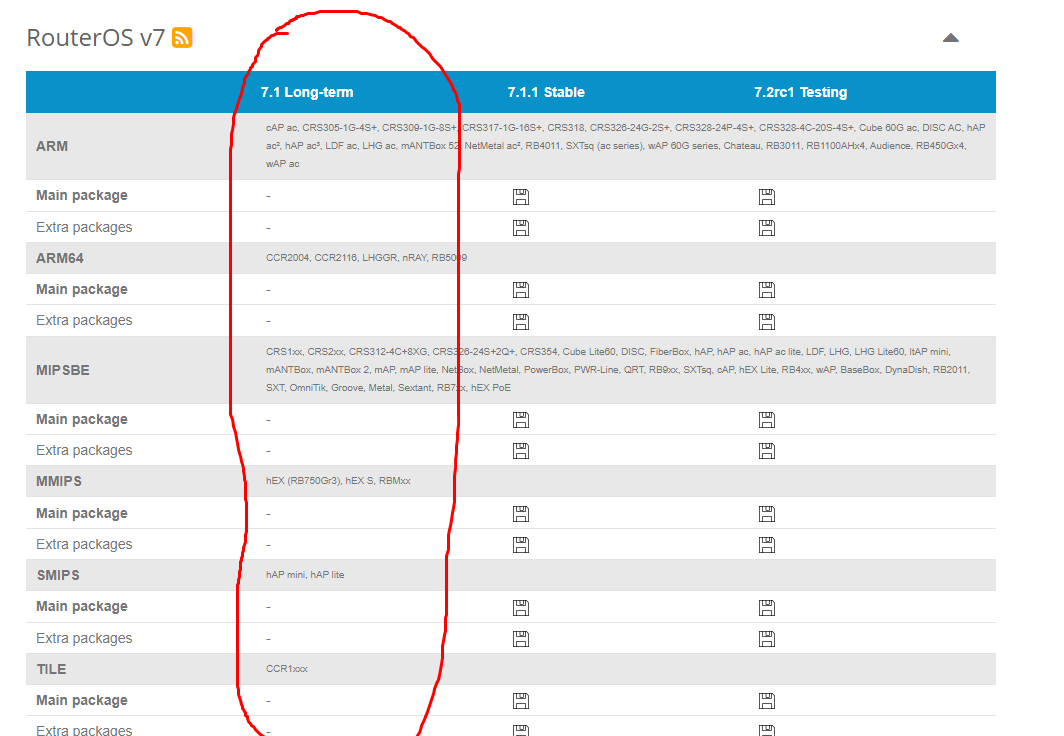Select the 7.1 Long-term column header
Screen dimensions: 1064x736
click(307, 92)
